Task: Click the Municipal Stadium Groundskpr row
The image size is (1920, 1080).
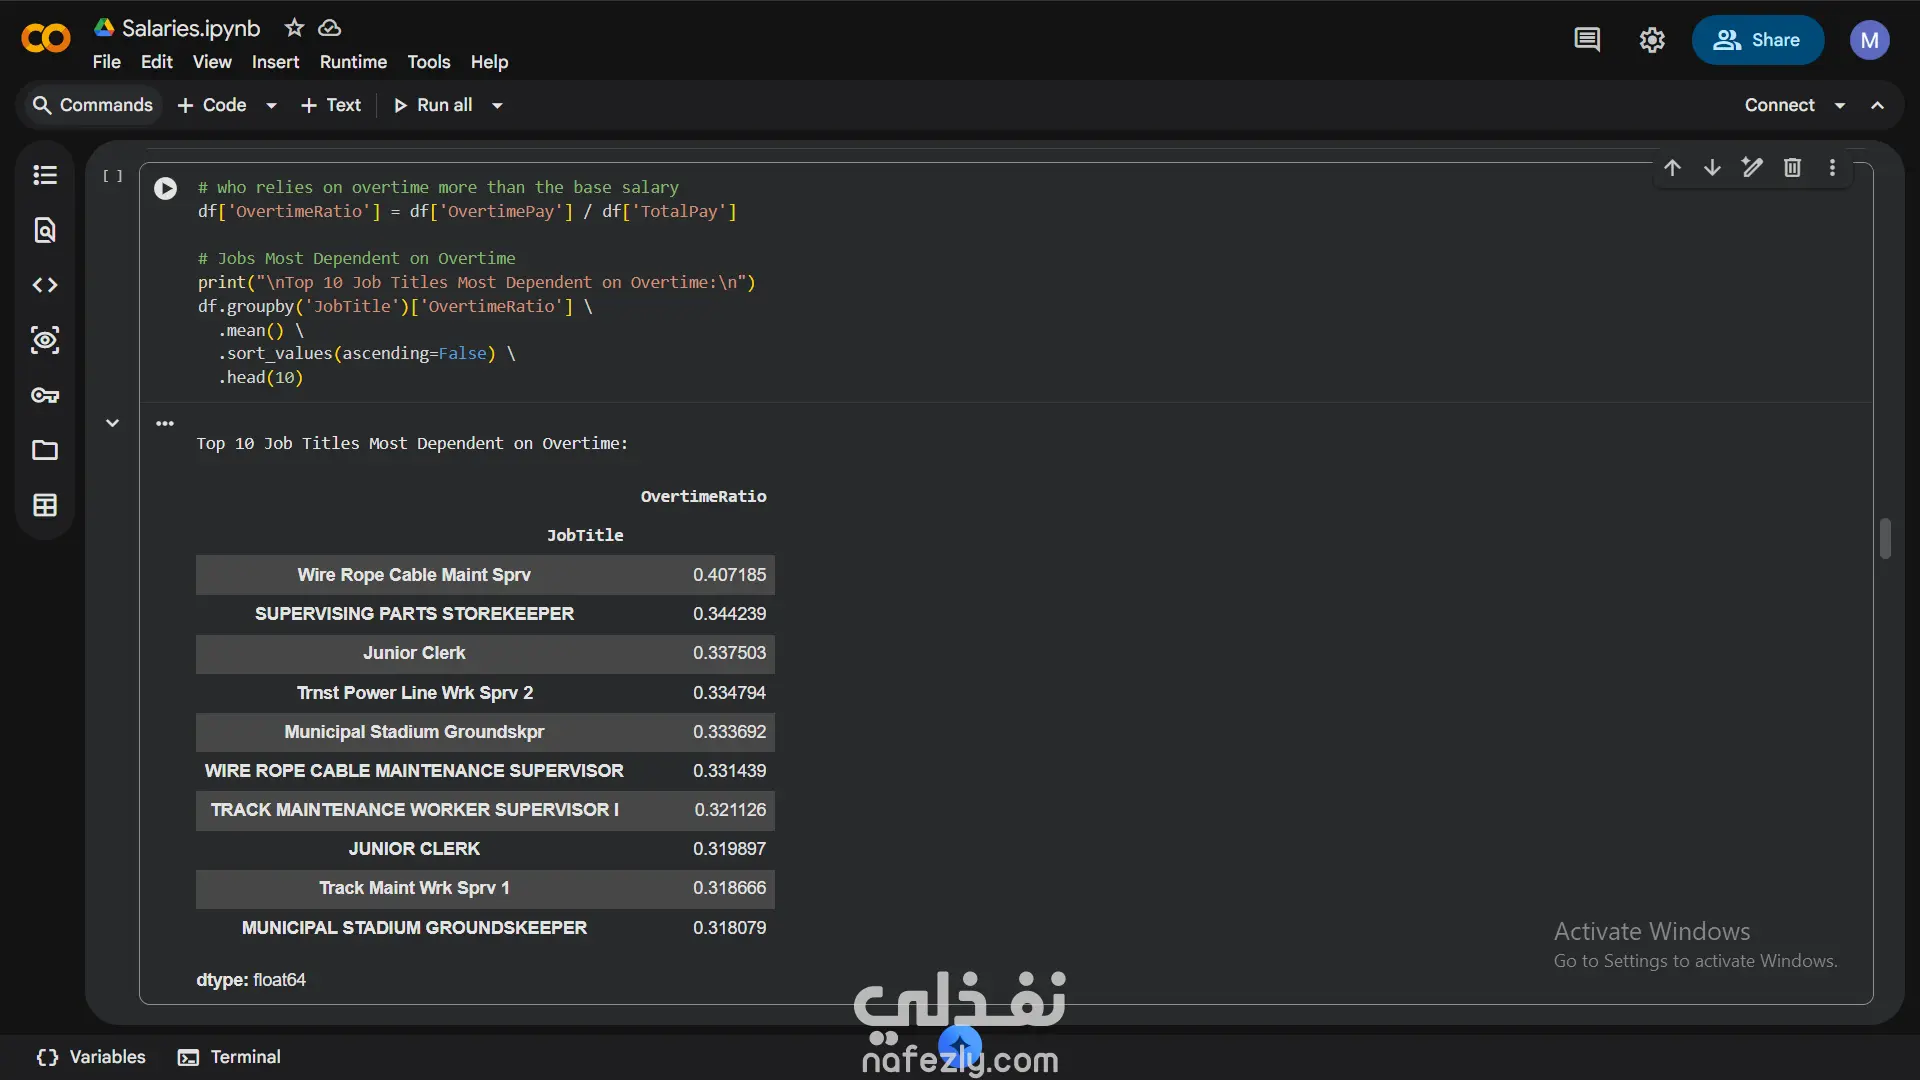Action: pos(485,732)
